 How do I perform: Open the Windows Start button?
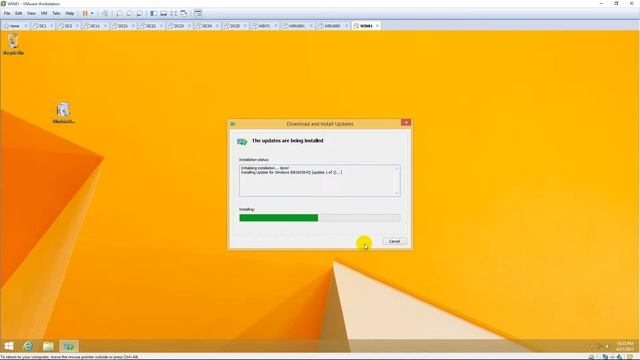coord(9,346)
